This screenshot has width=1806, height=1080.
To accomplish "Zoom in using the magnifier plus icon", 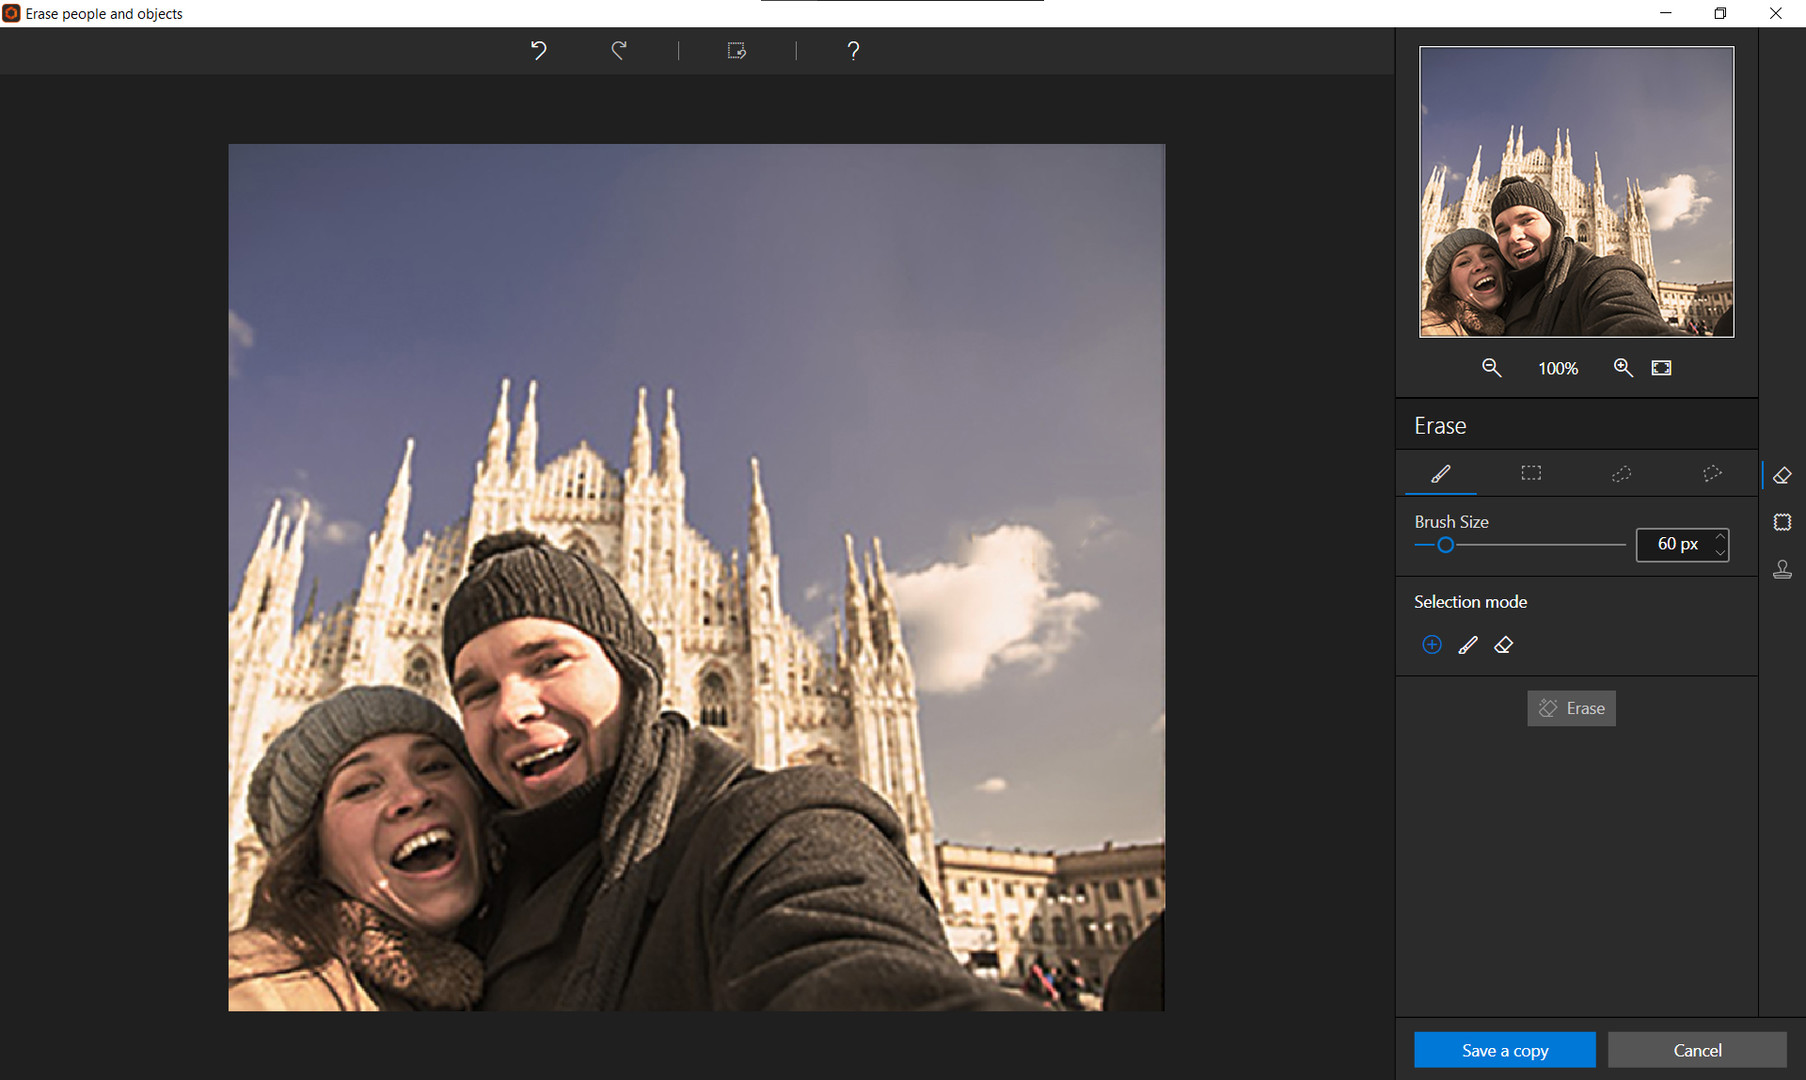I will tap(1623, 367).
